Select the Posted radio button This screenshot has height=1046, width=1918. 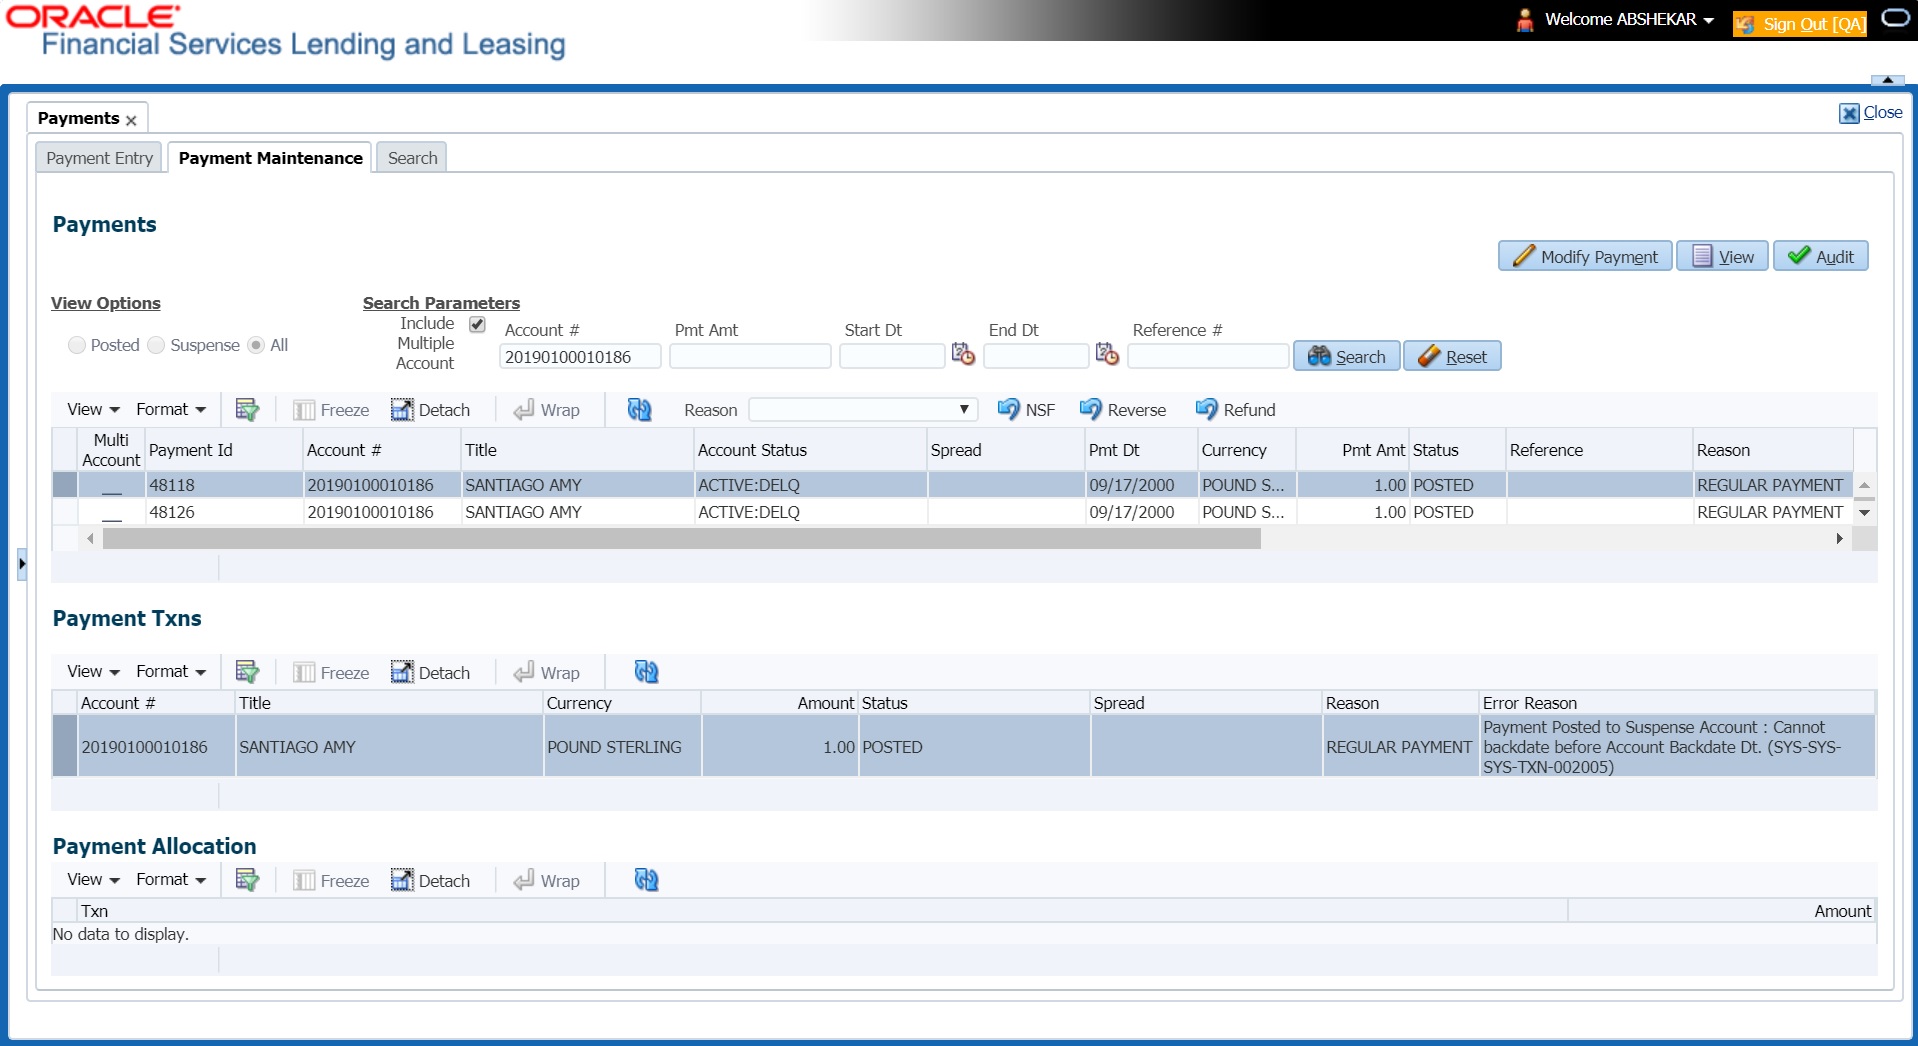click(x=77, y=345)
